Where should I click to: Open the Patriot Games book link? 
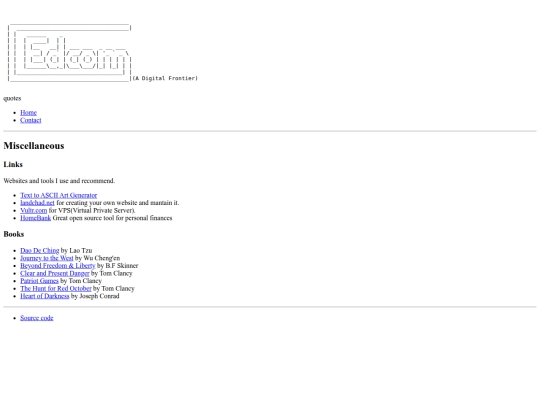click(x=39, y=281)
